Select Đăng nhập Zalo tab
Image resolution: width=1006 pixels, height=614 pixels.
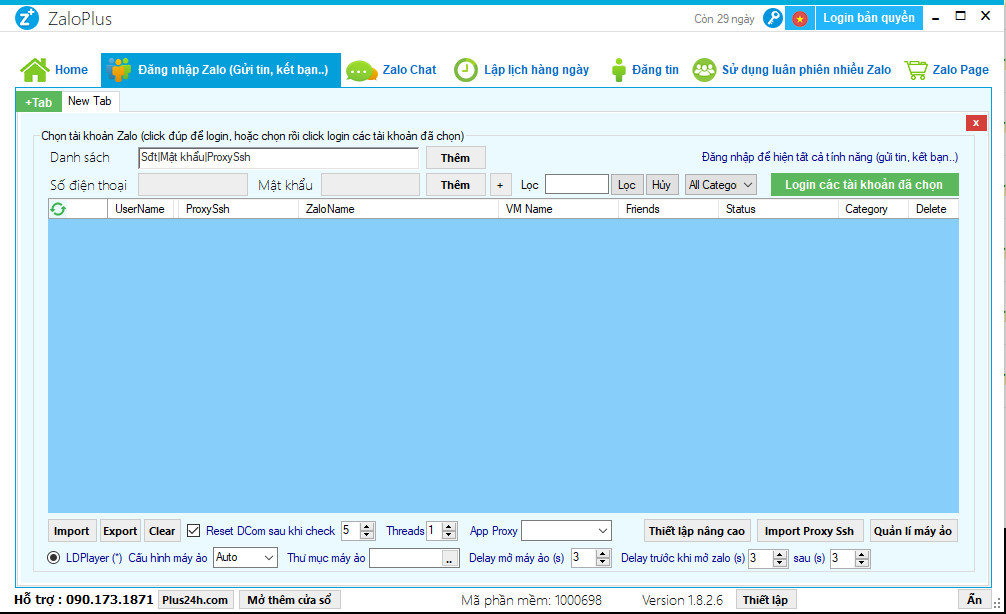pyautogui.click(x=221, y=70)
